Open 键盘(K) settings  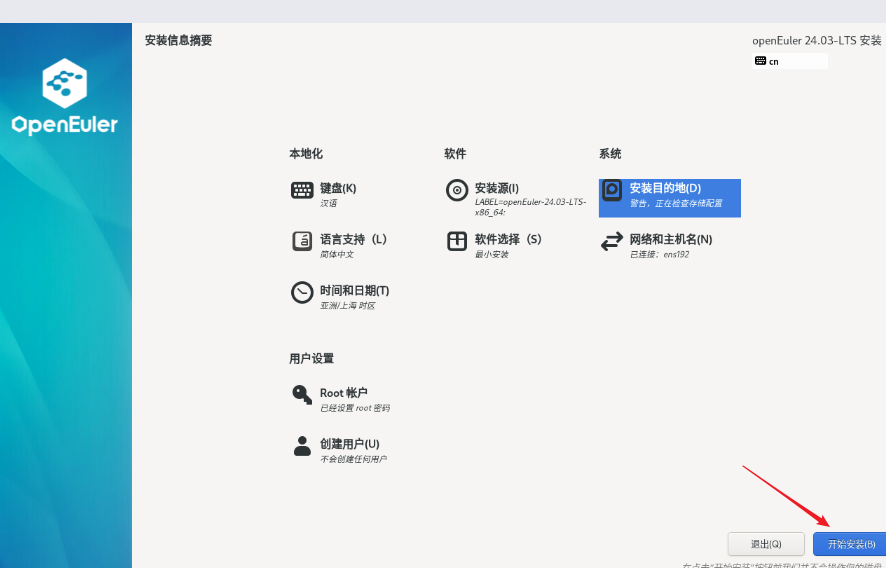[324, 193]
